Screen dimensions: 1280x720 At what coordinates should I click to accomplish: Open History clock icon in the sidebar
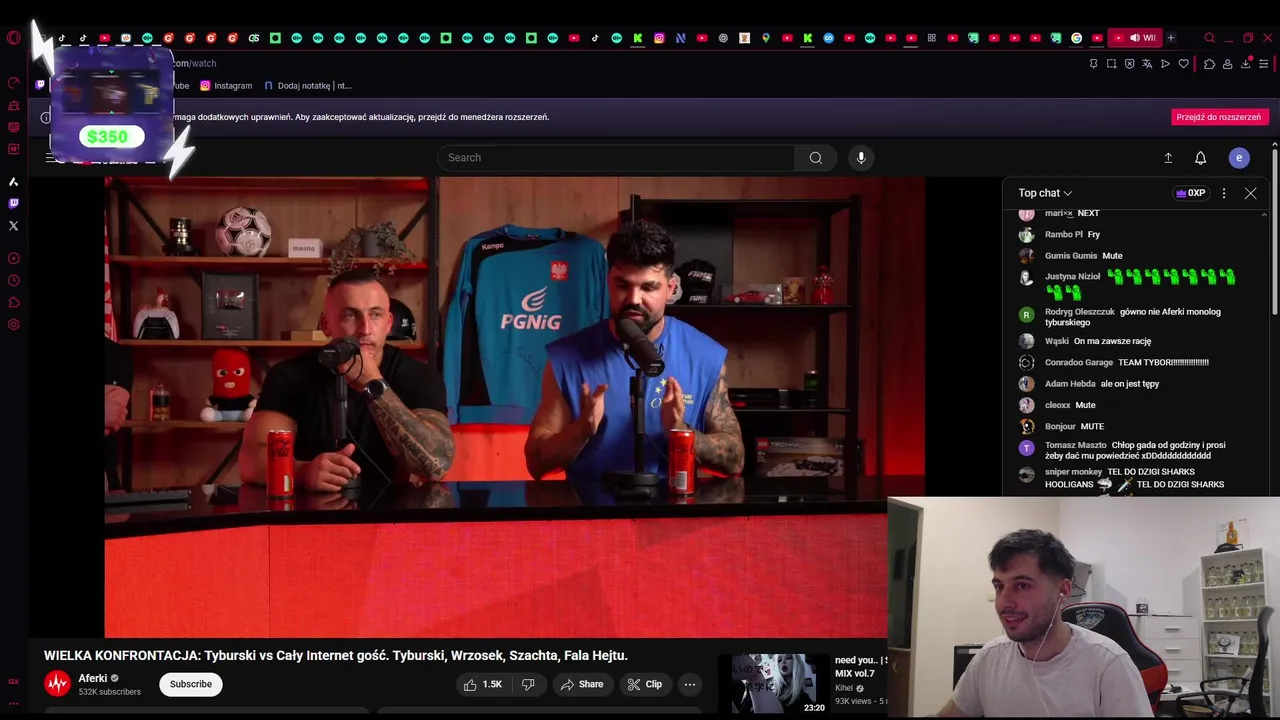pos(13,280)
